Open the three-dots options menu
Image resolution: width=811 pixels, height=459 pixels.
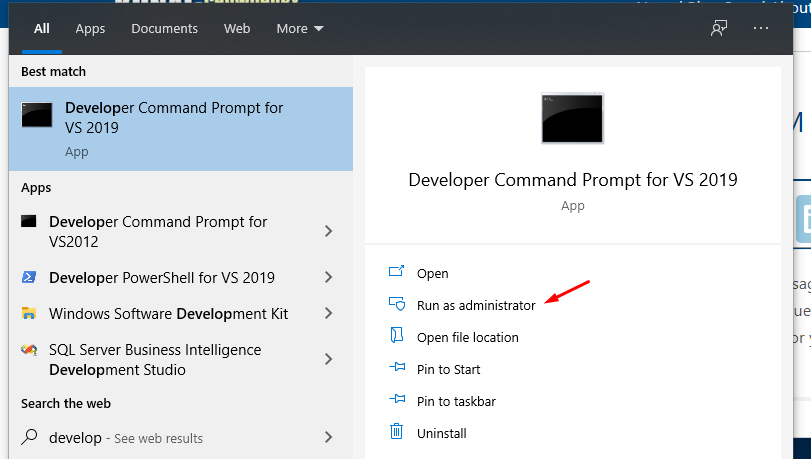click(761, 28)
